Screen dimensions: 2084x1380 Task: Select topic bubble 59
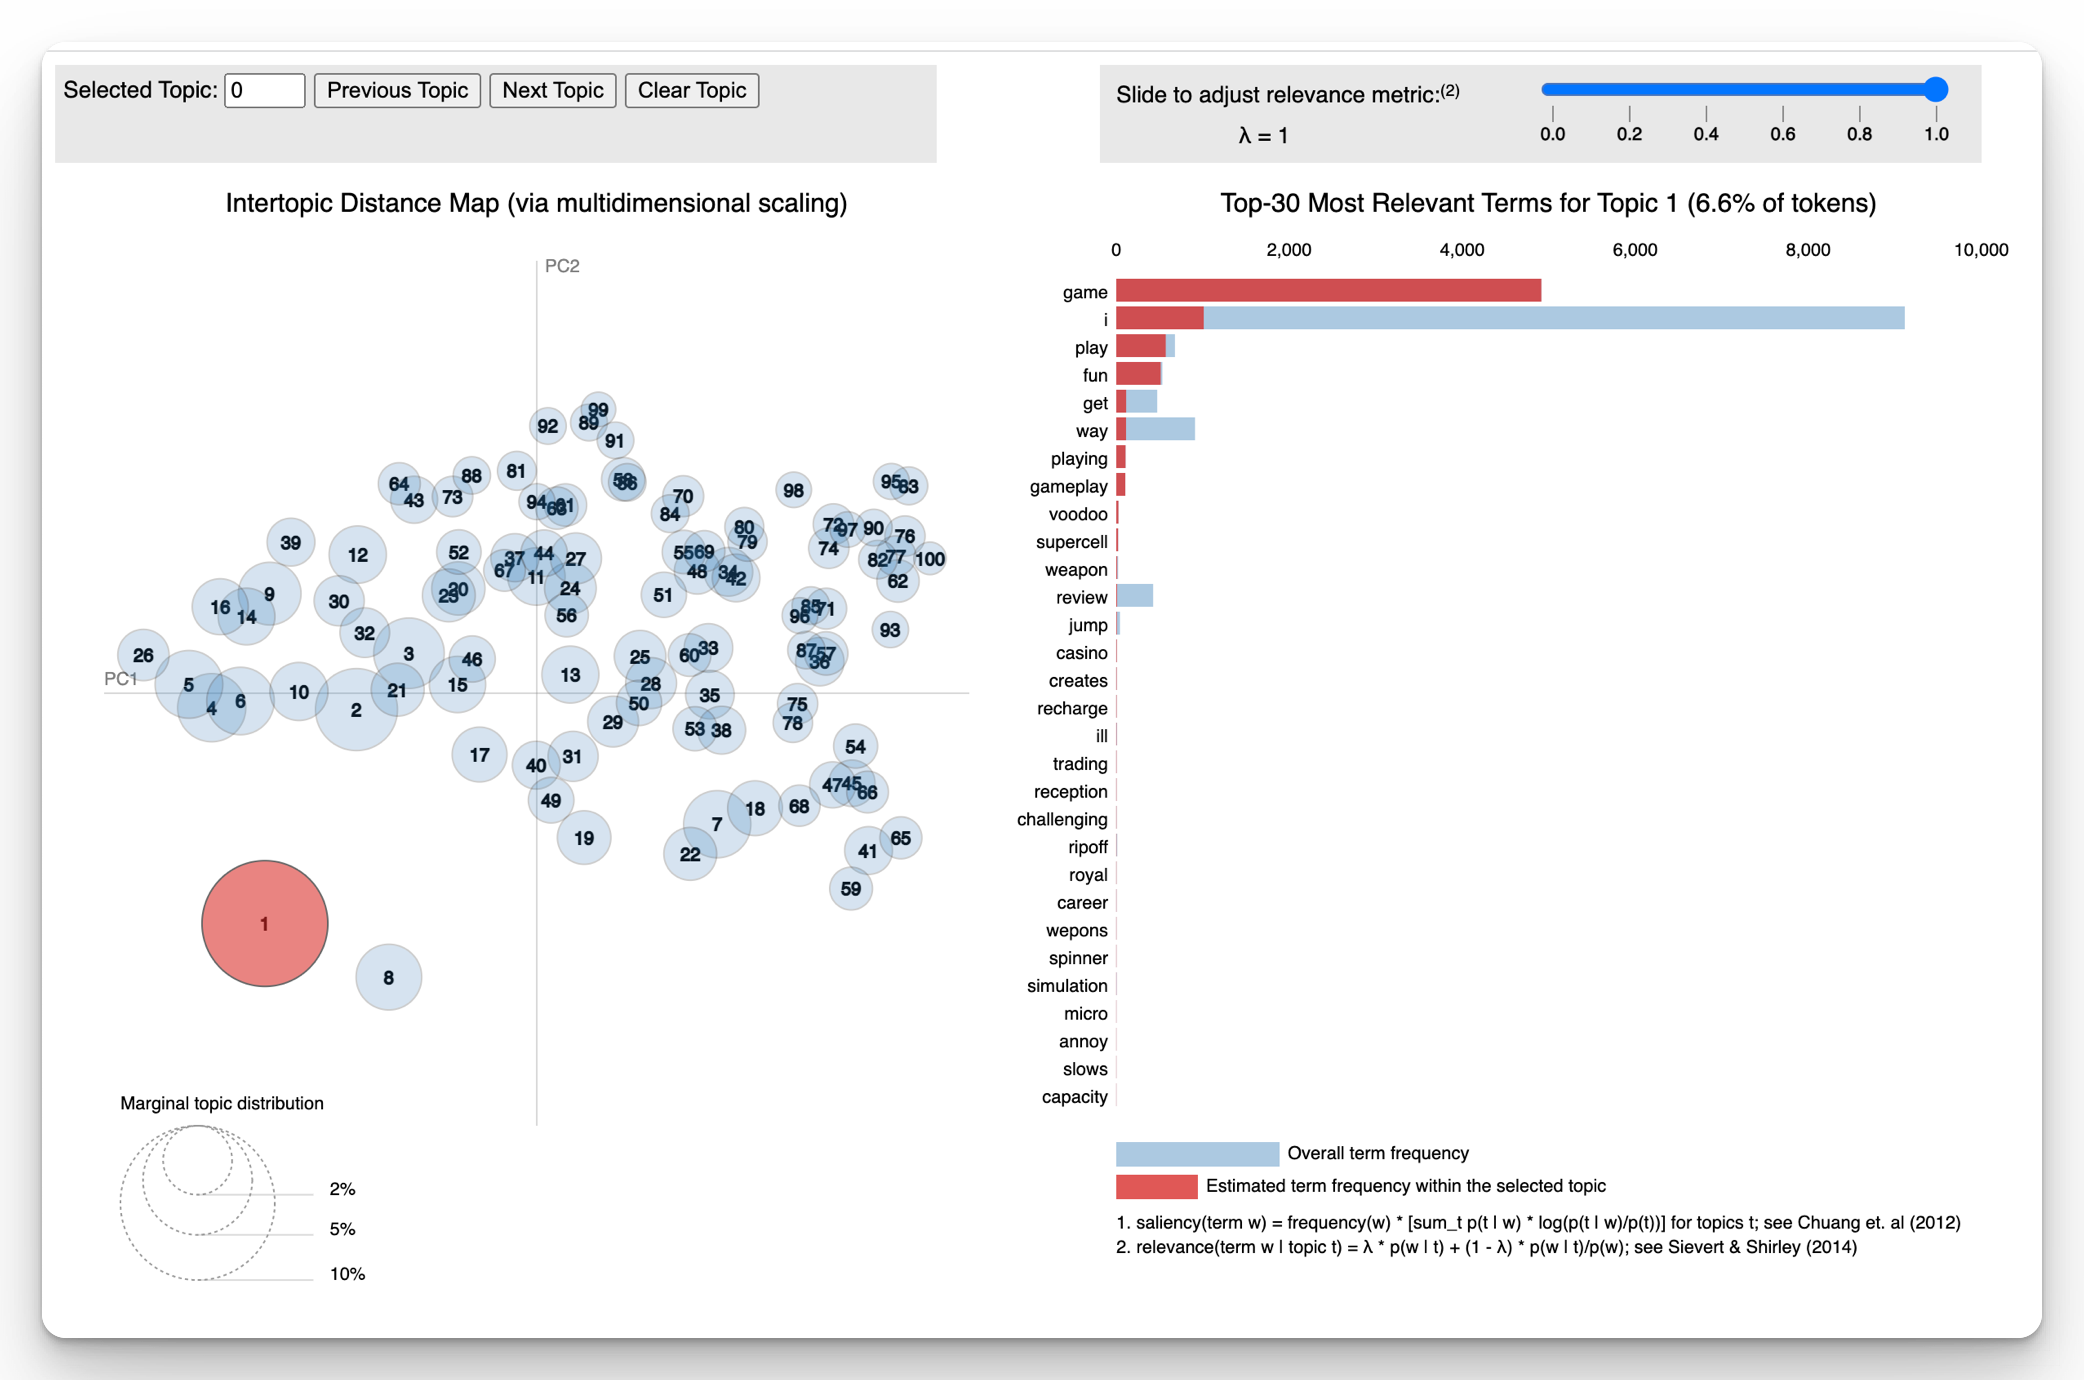point(851,888)
